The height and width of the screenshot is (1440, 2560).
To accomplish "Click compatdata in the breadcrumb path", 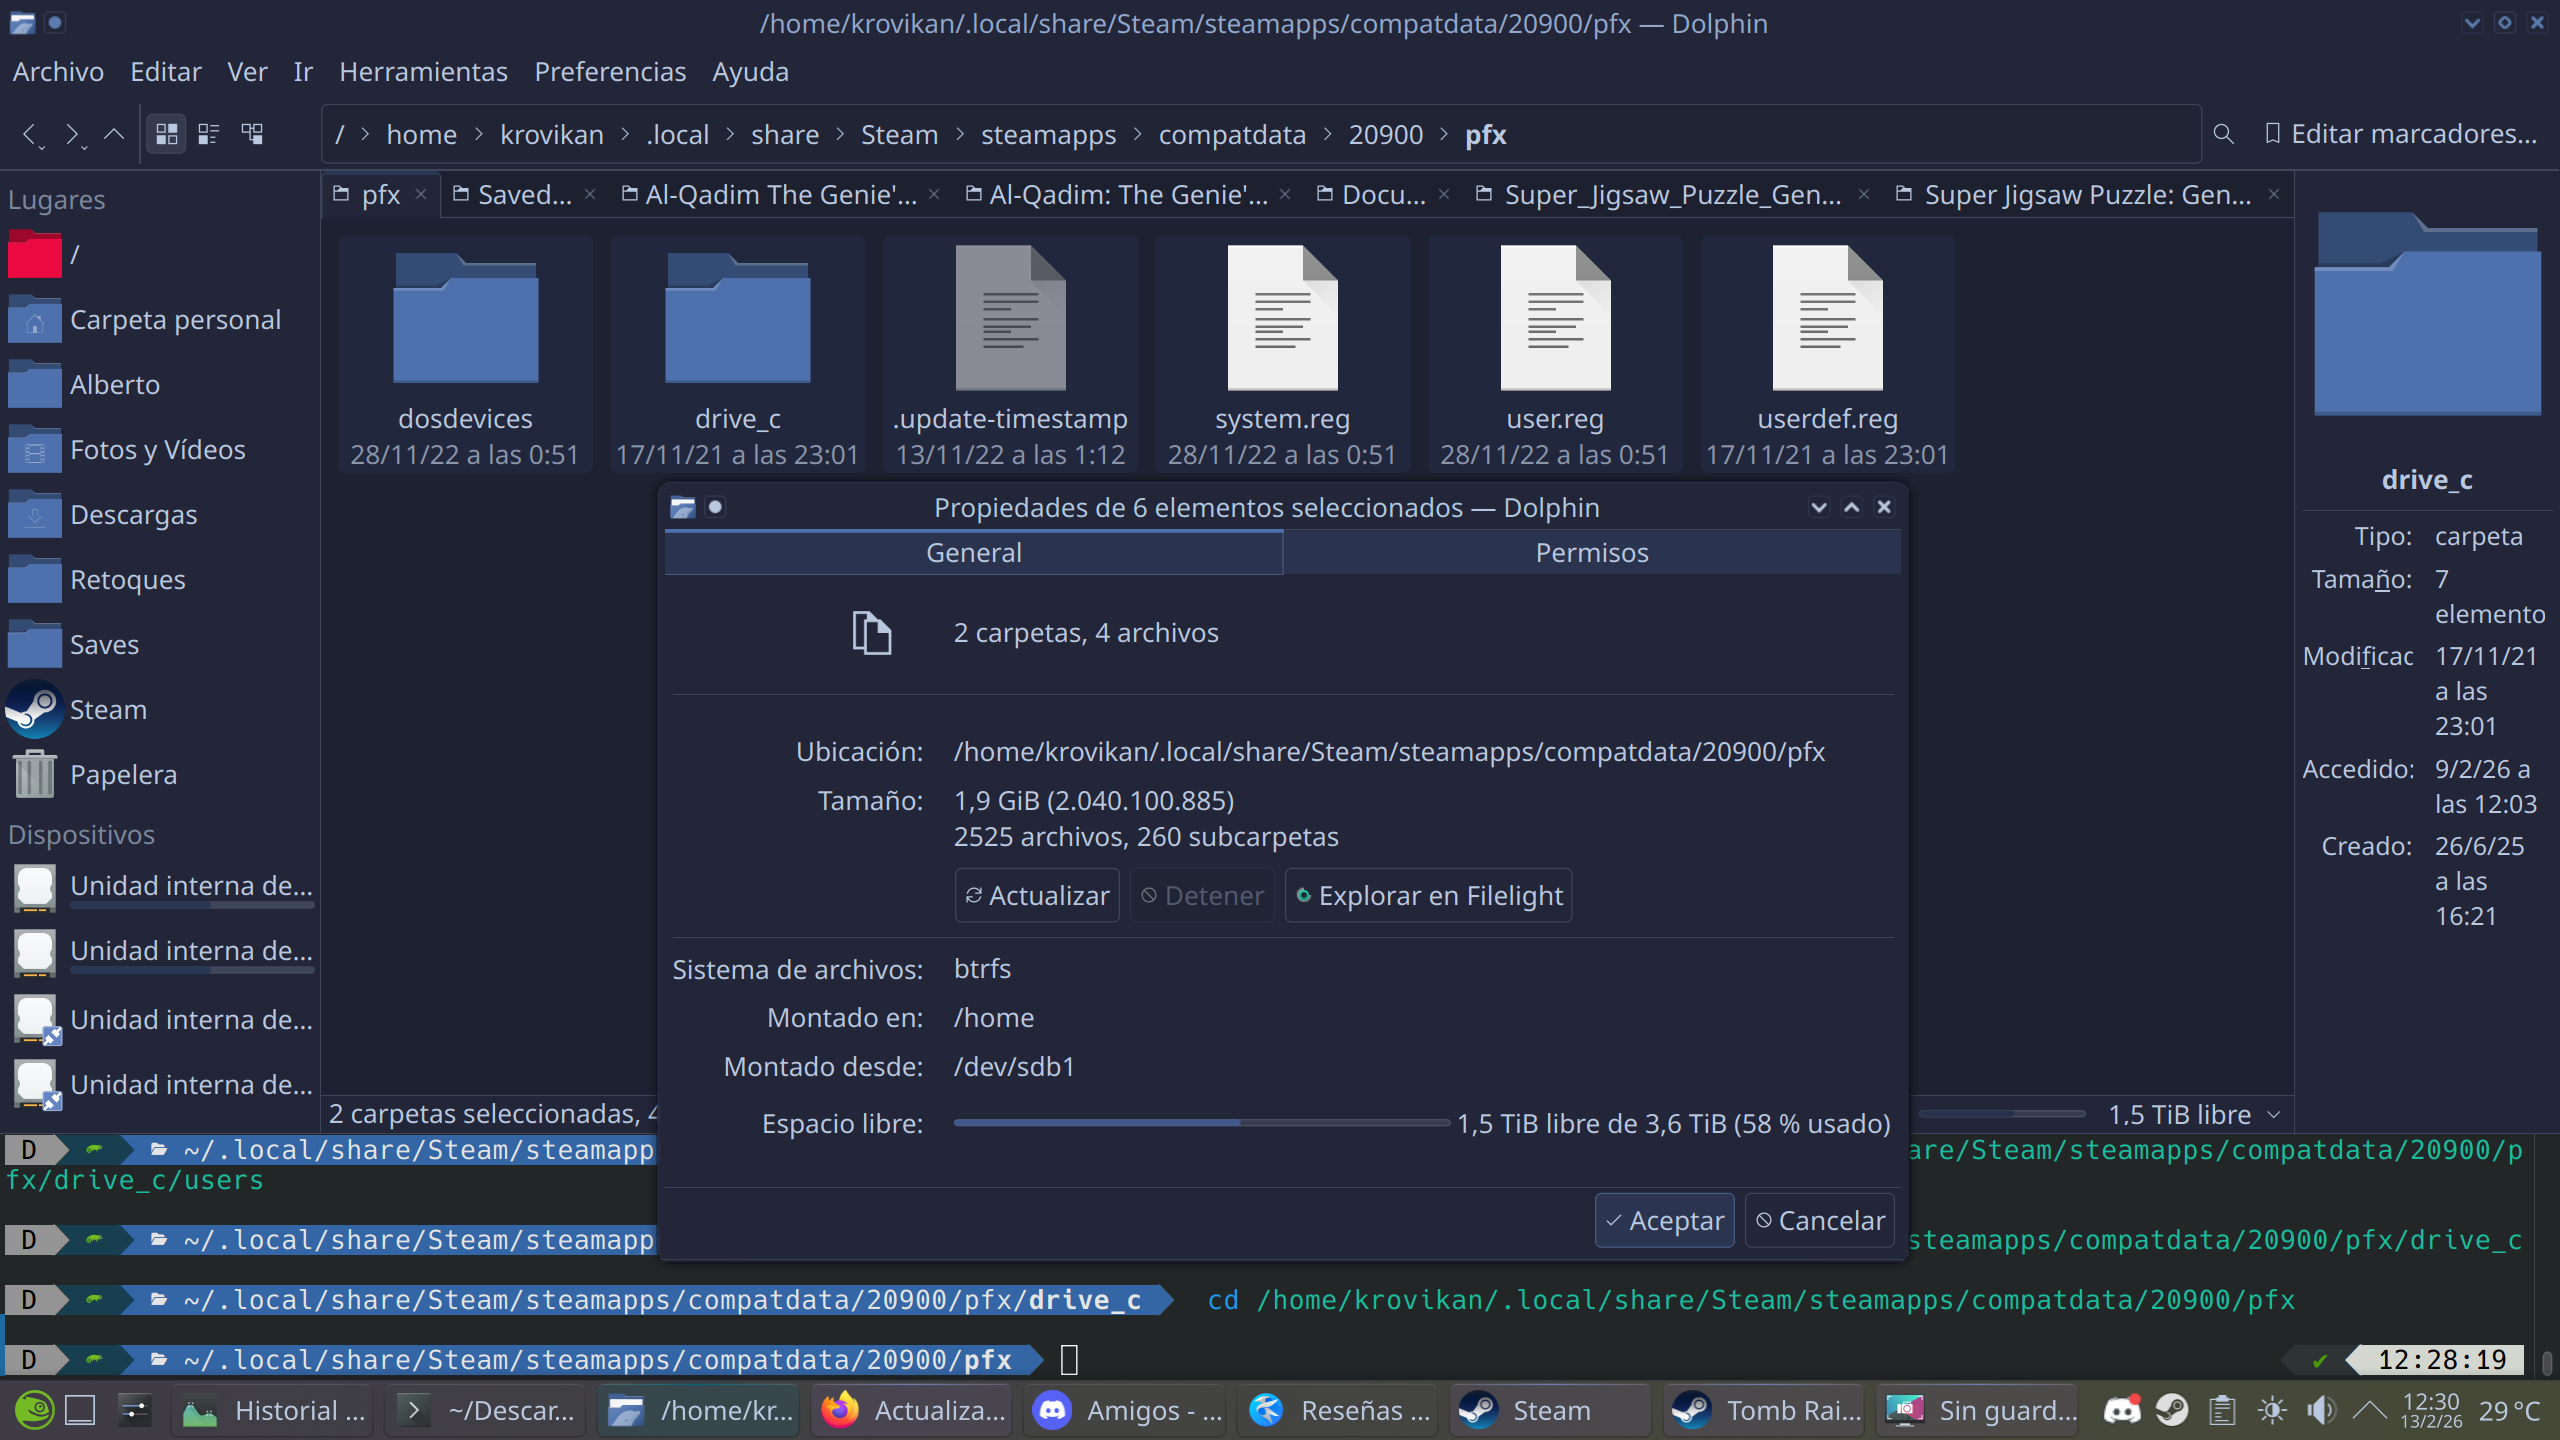I will click(x=1231, y=135).
